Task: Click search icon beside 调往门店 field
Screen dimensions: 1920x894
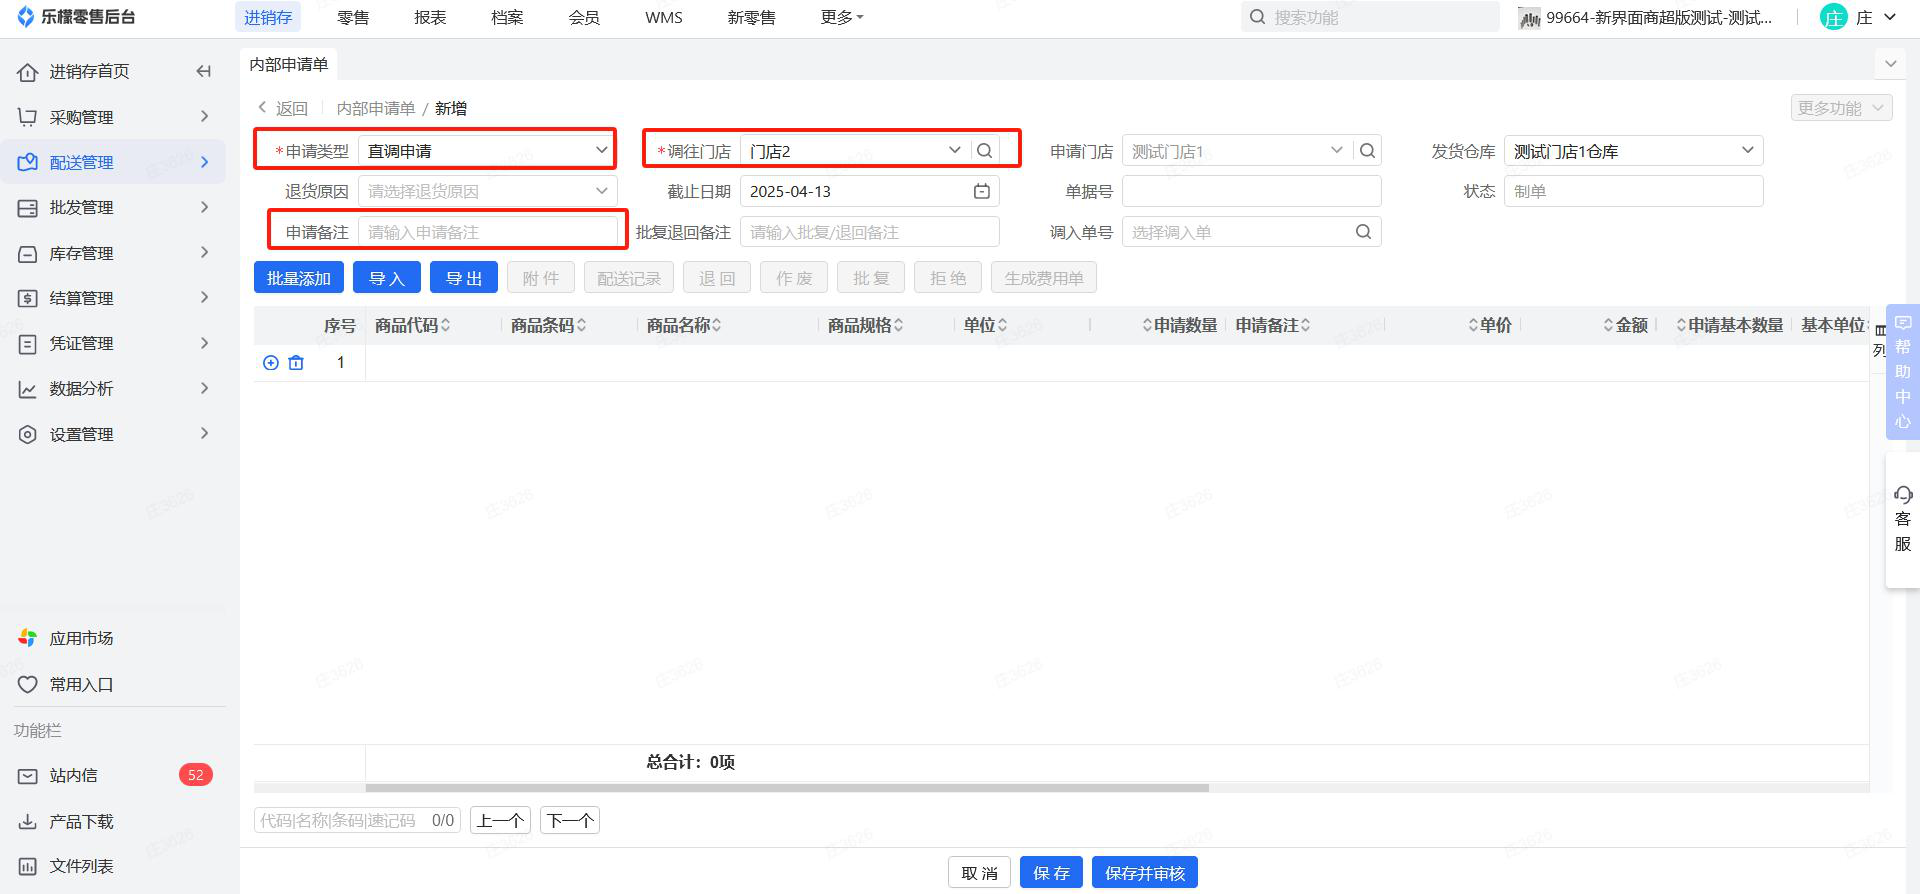Action: [x=985, y=151]
